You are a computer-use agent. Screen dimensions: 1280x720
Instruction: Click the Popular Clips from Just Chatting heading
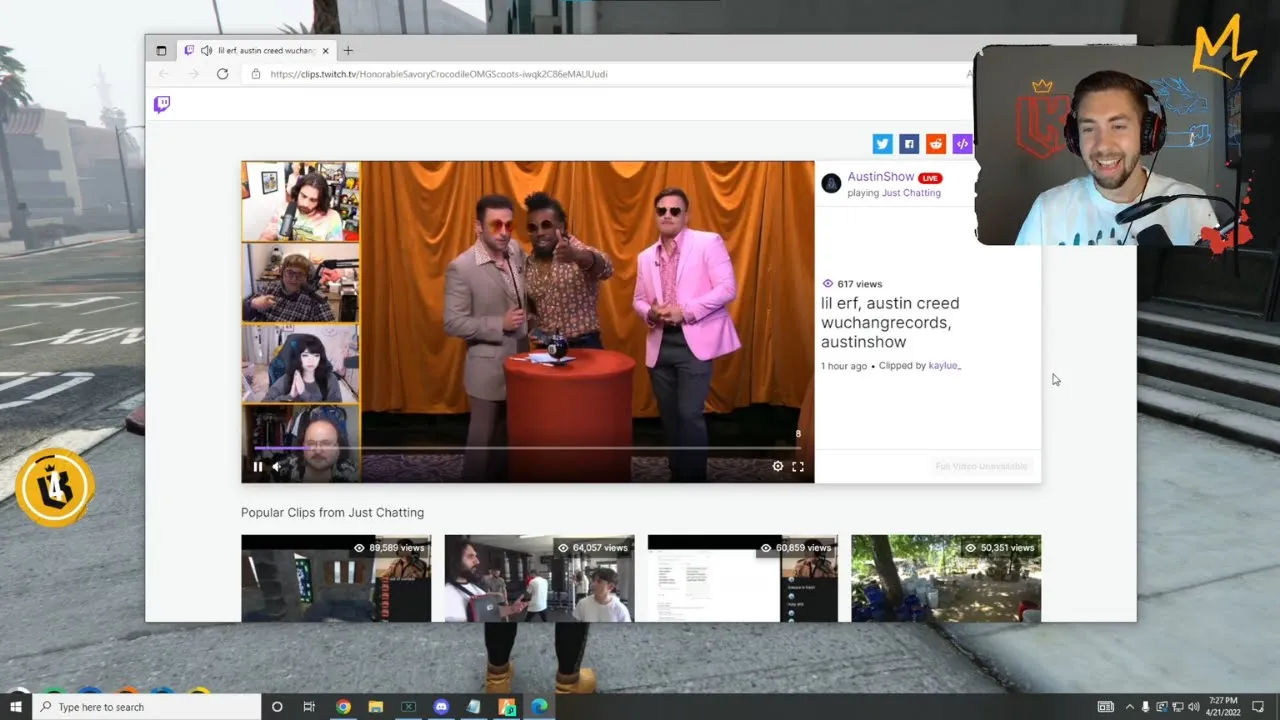[x=332, y=512]
